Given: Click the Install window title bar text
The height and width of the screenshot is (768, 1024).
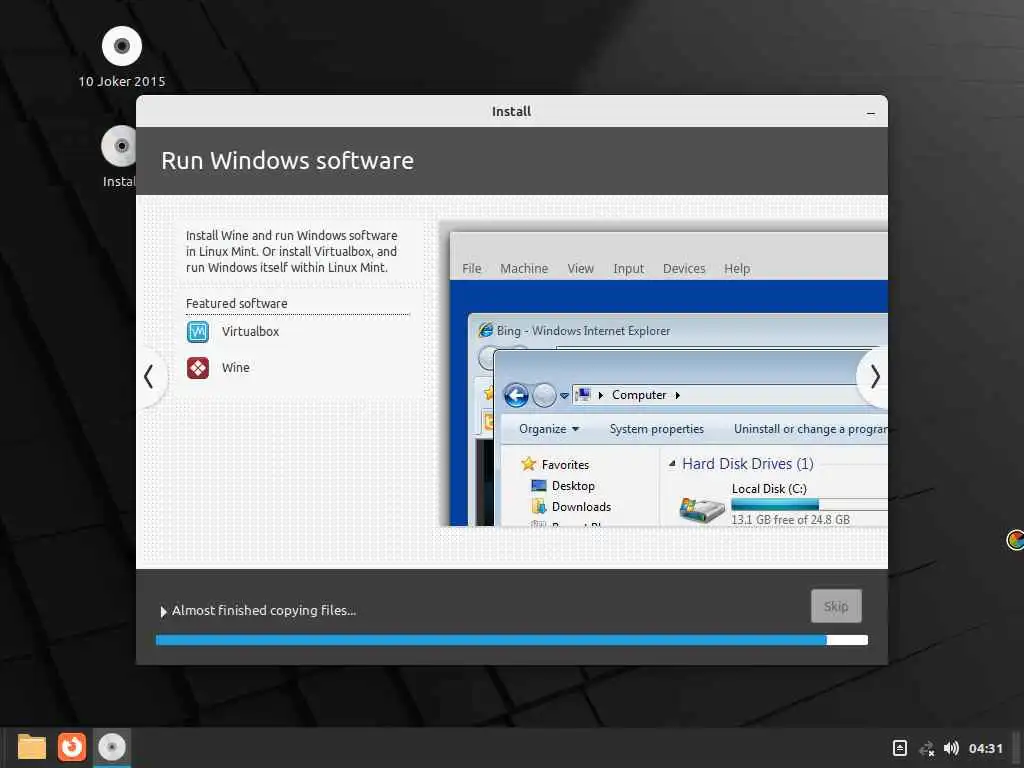Looking at the screenshot, I should tap(511, 112).
